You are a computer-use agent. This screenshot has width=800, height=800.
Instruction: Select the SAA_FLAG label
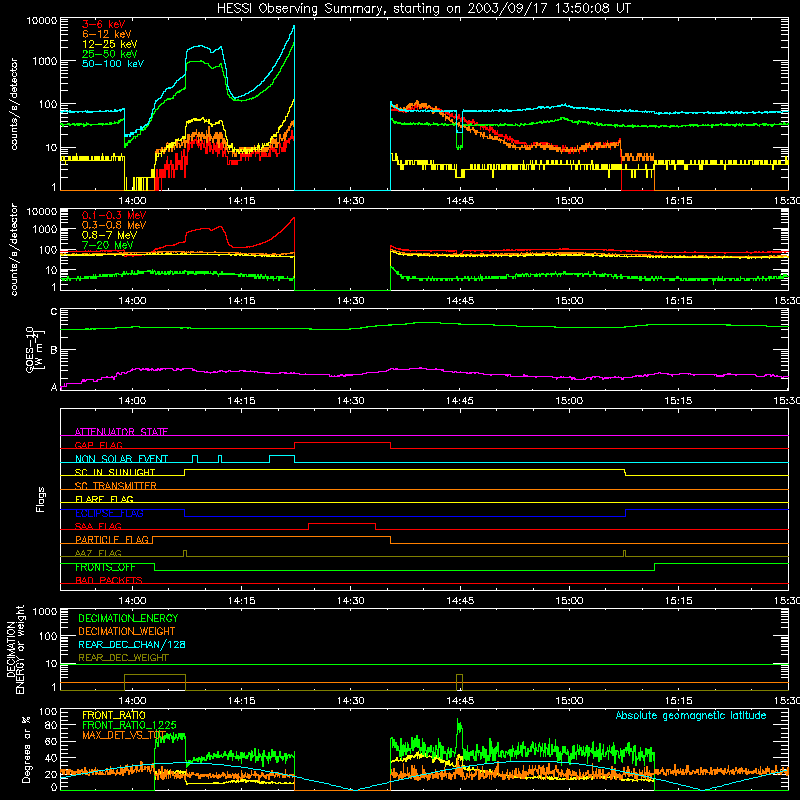coord(98,526)
